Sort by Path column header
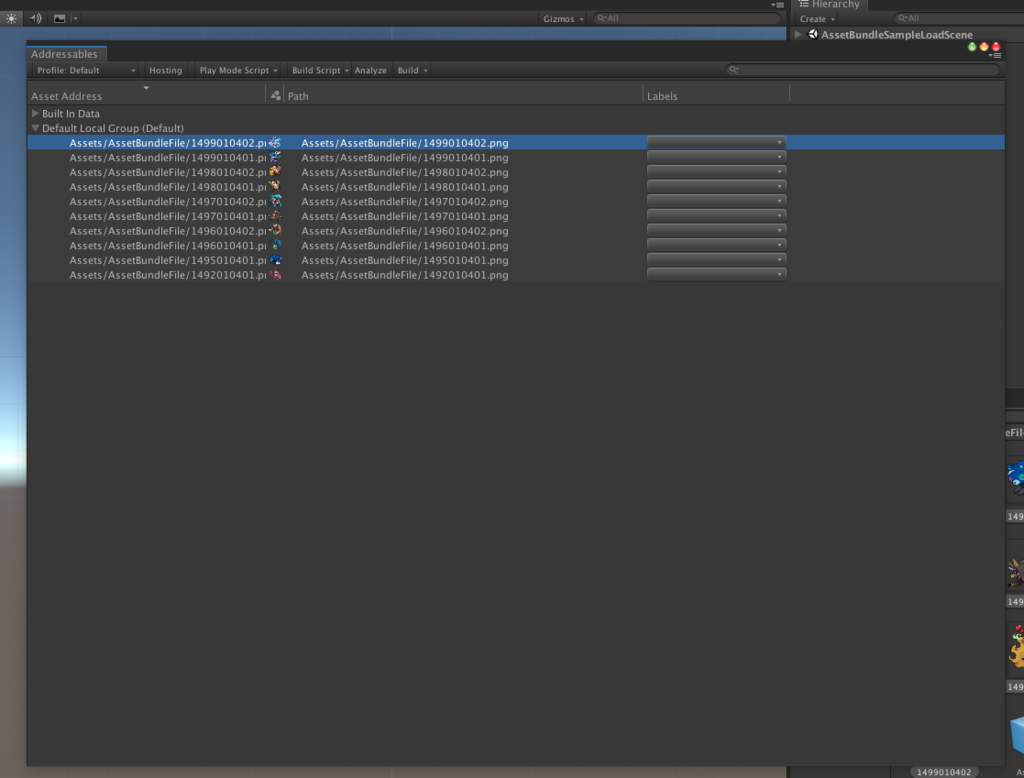This screenshot has height=778, width=1024. [x=463, y=95]
